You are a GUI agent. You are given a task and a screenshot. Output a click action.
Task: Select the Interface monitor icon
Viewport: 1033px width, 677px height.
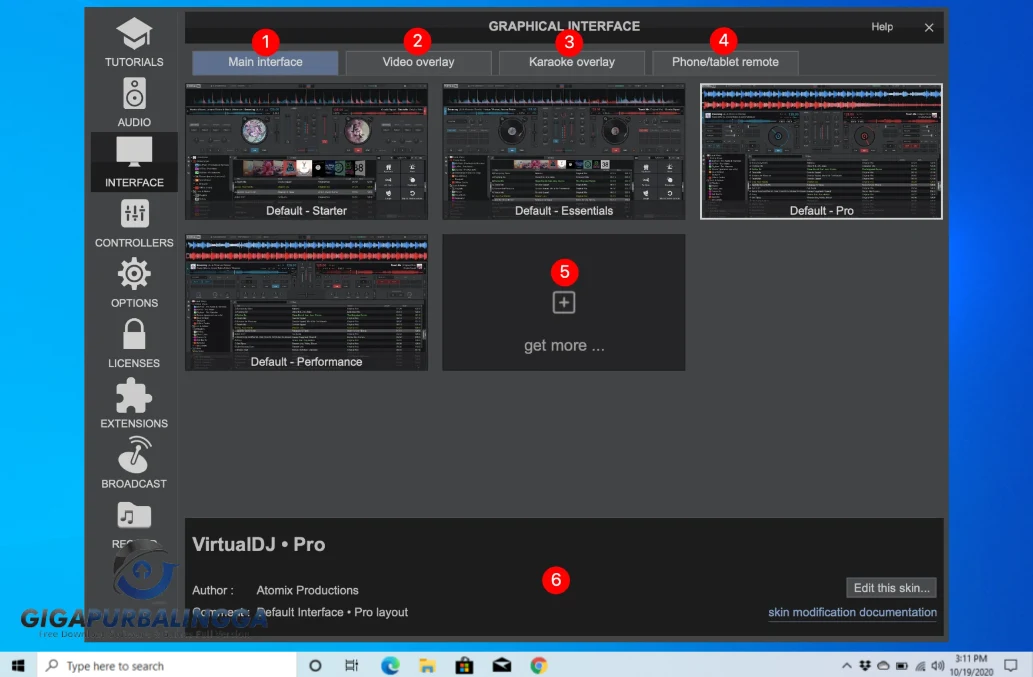pos(134,153)
